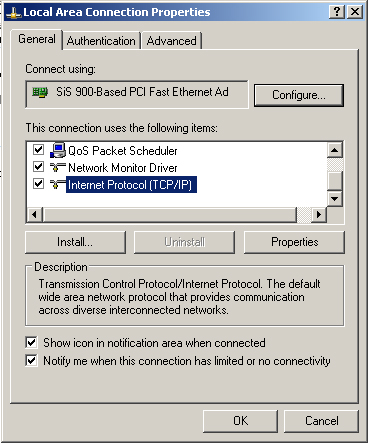368x444 pixels.
Task: Open the Advanced tab
Action: click(x=172, y=41)
